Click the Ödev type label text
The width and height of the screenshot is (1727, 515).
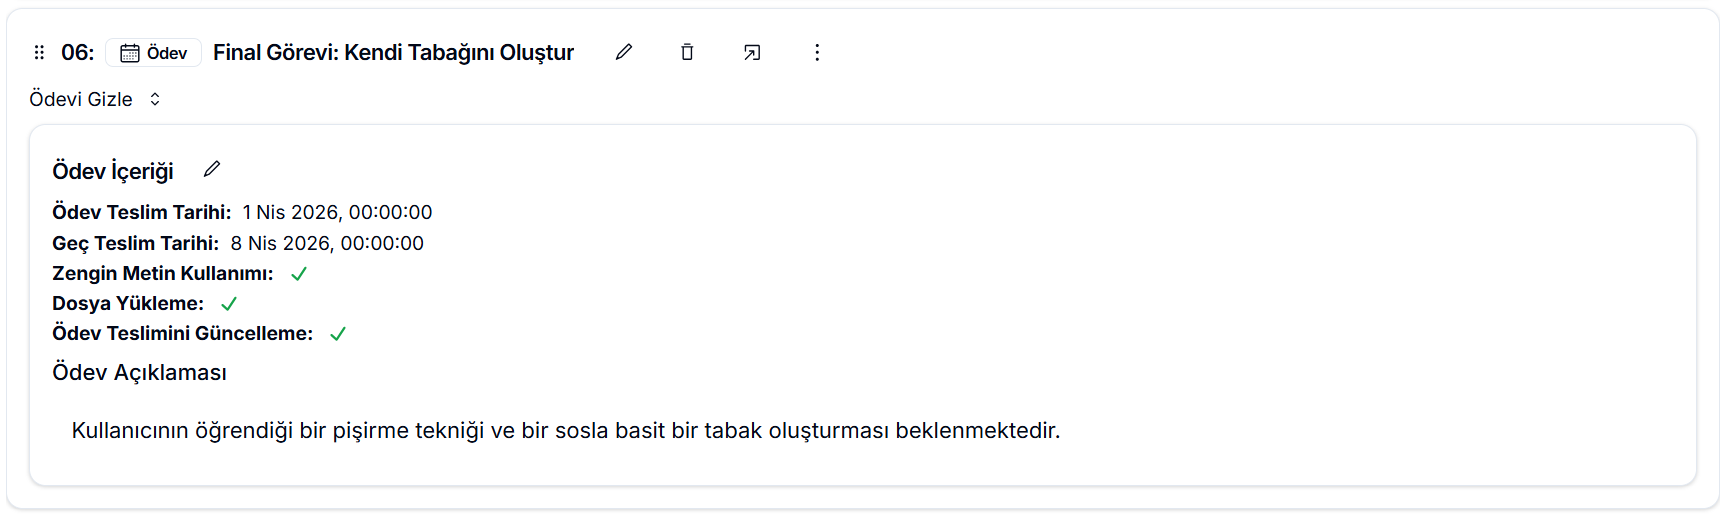tap(167, 53)
